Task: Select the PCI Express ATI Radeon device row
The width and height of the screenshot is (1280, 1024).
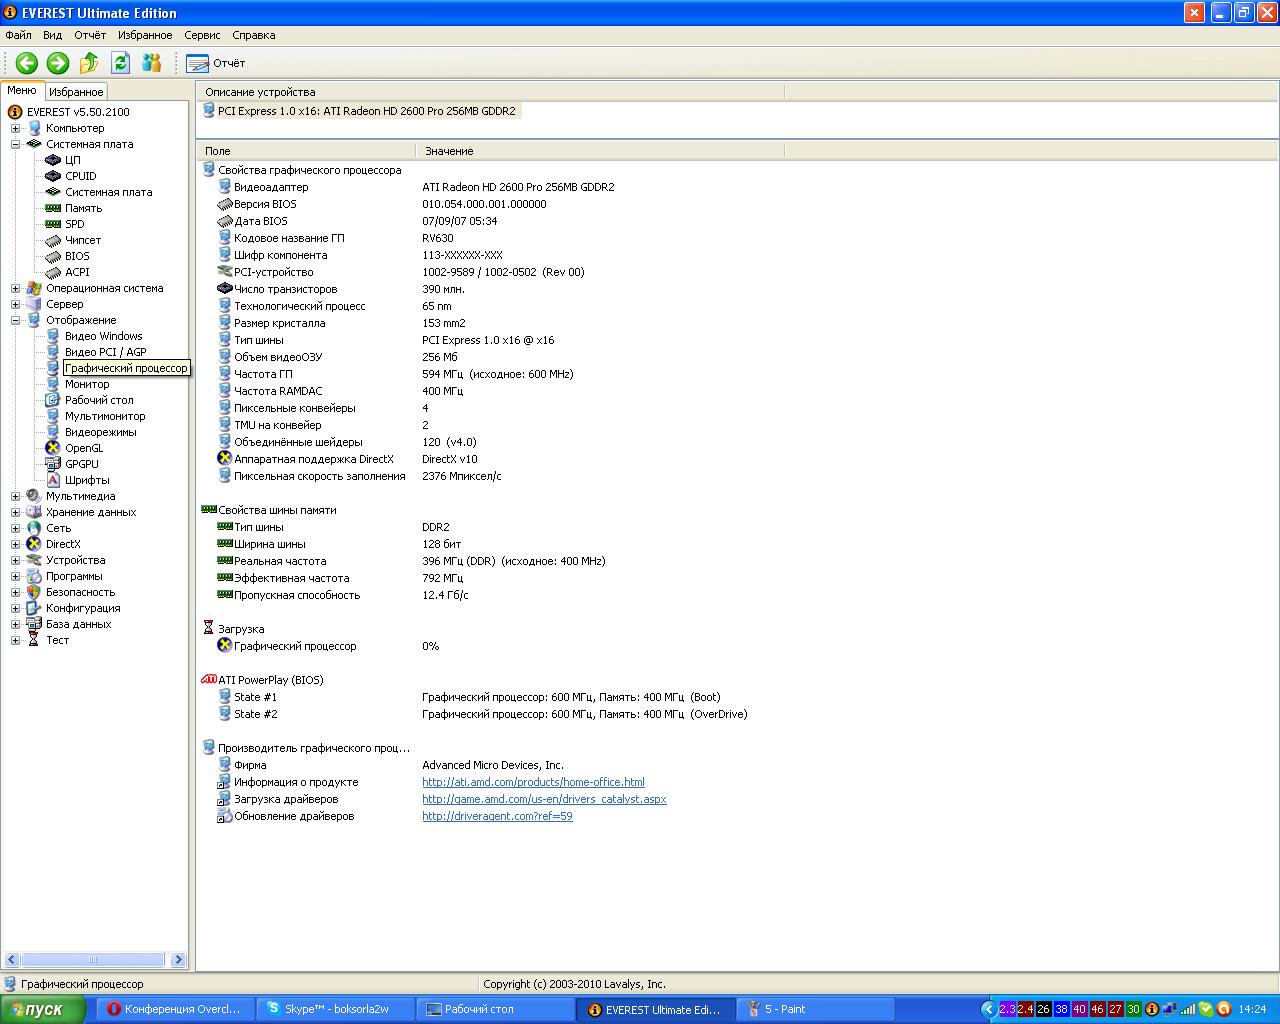Action: tap(360, 111)
